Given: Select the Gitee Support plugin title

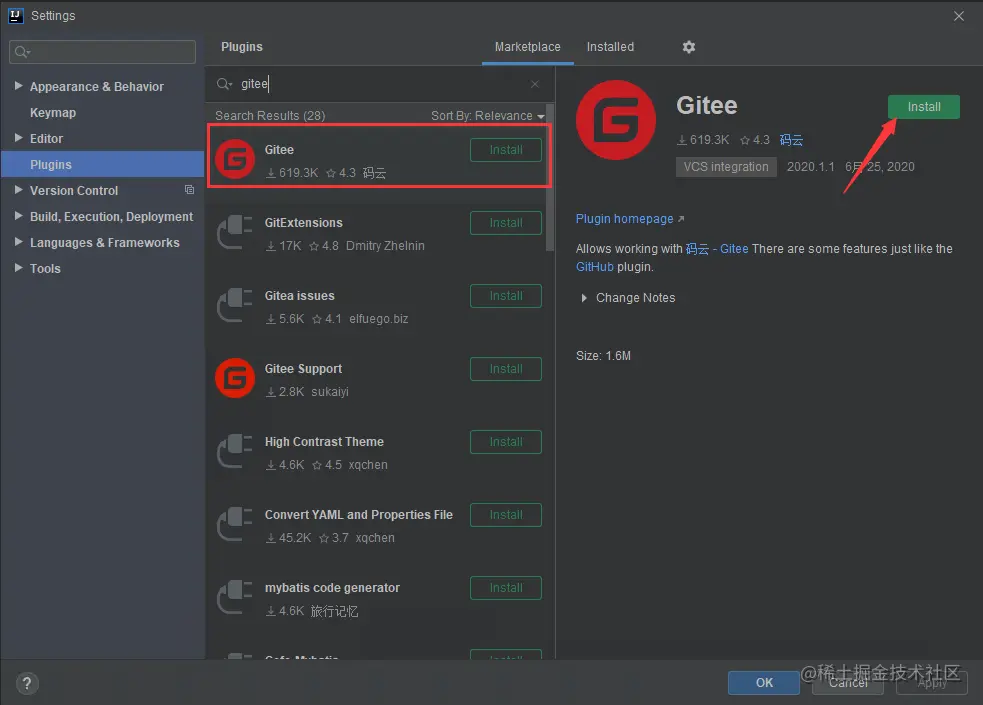Looking at the screenshot, I should click(x=303, y=369).
